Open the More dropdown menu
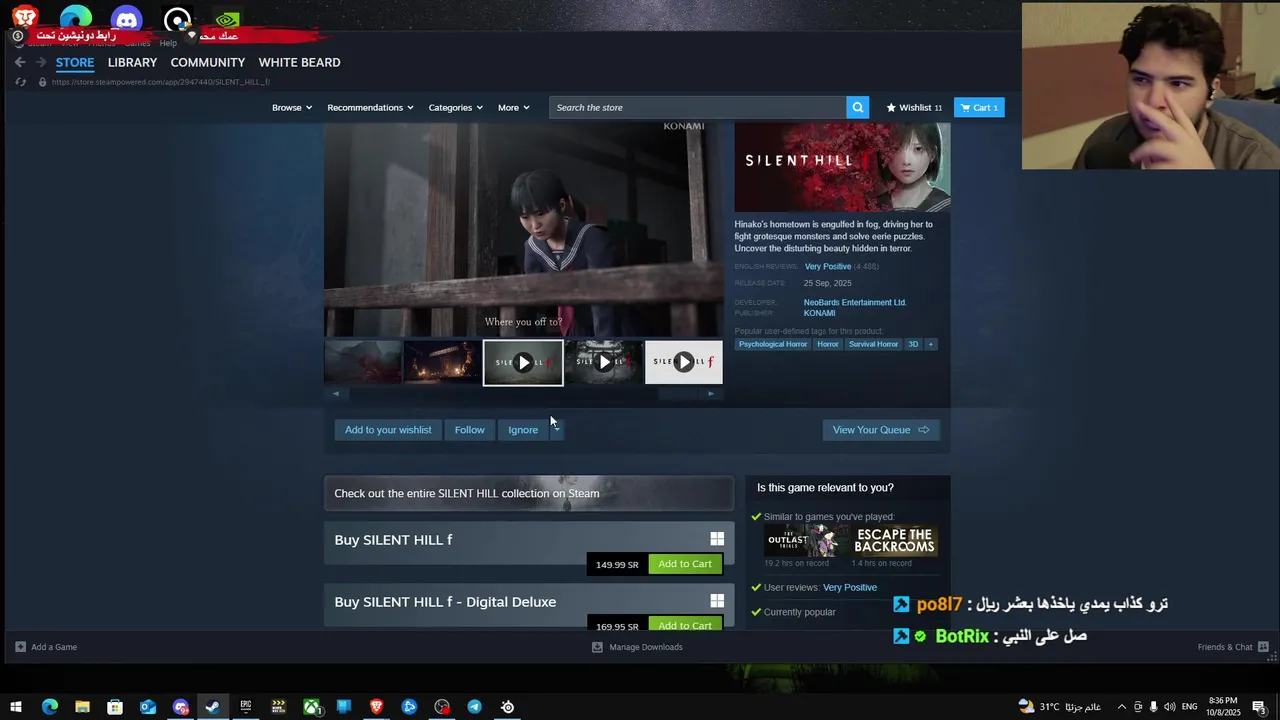The width and height of the screenshot is (1280, 720). pyautogui.click(x=514, y=107)
